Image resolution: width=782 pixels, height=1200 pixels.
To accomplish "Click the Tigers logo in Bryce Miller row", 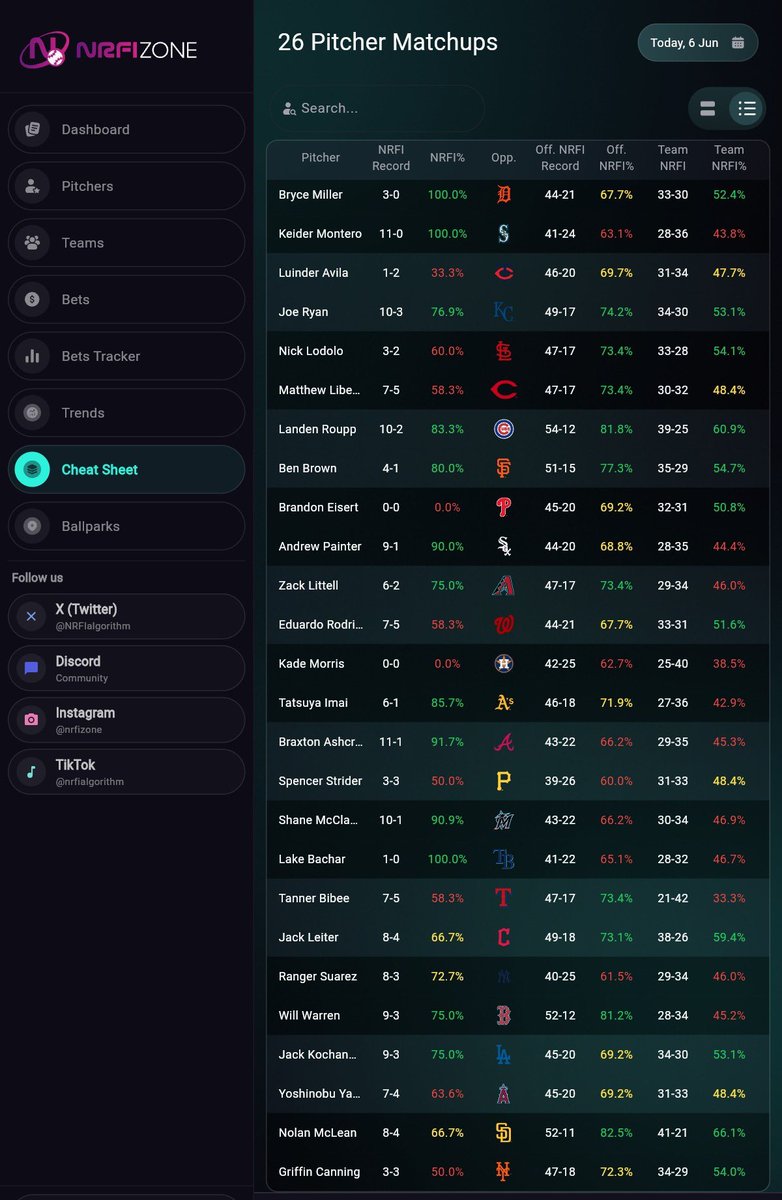I will [503, 195].
